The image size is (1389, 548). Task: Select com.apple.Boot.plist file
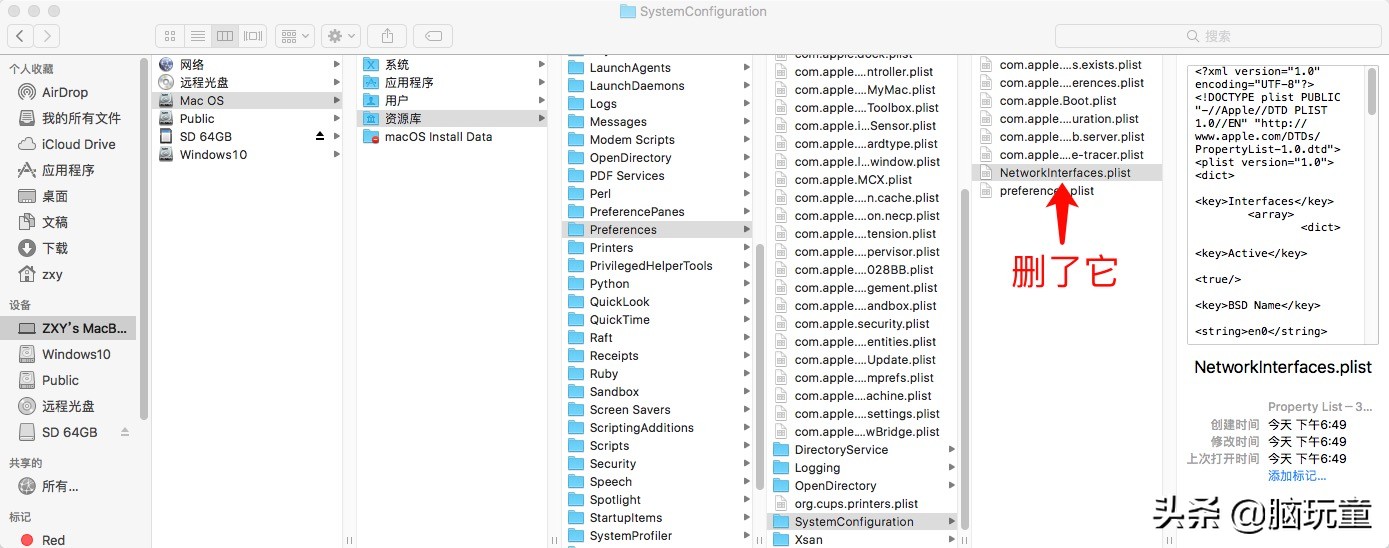[1067, 101]
